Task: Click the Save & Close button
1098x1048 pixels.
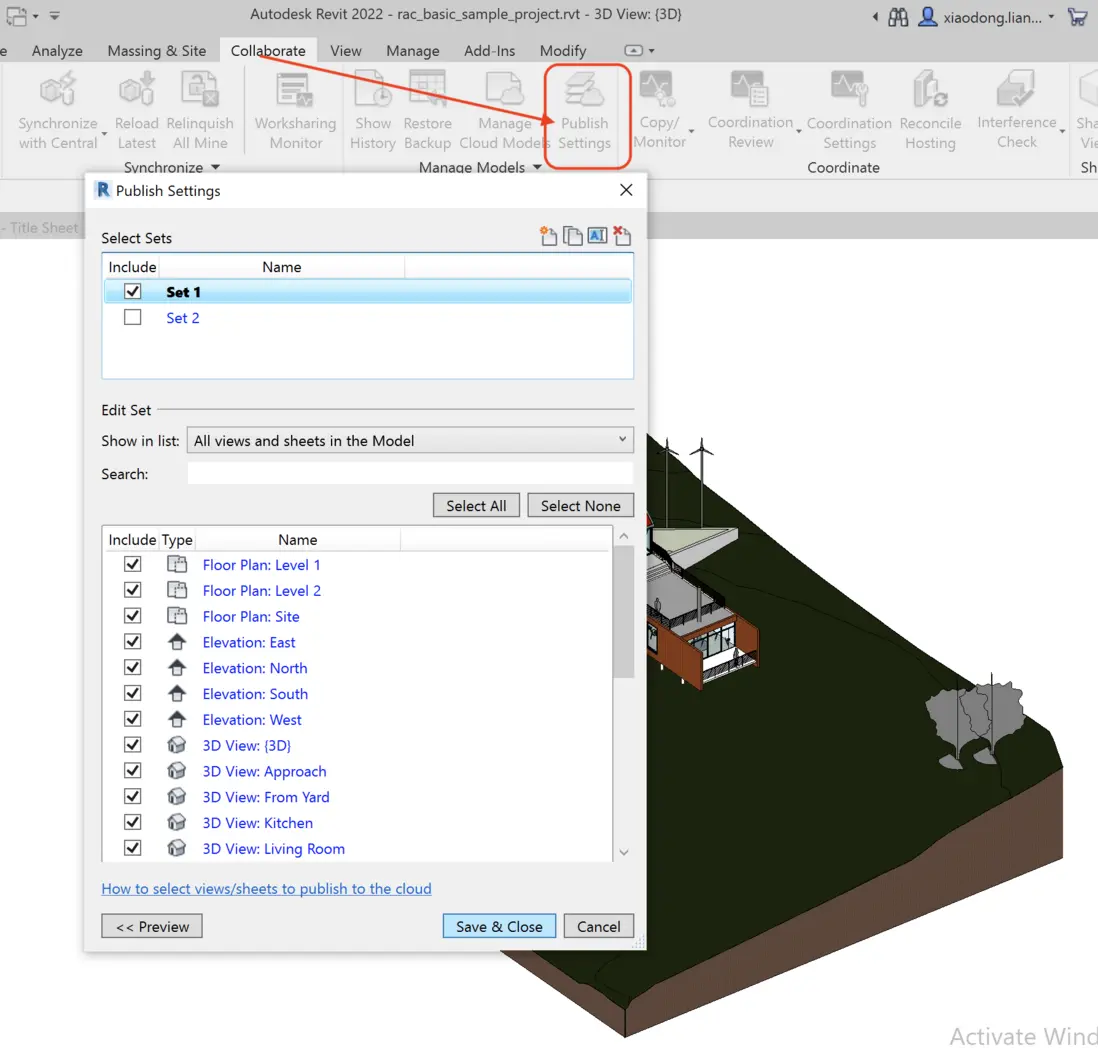Action: 499,926
